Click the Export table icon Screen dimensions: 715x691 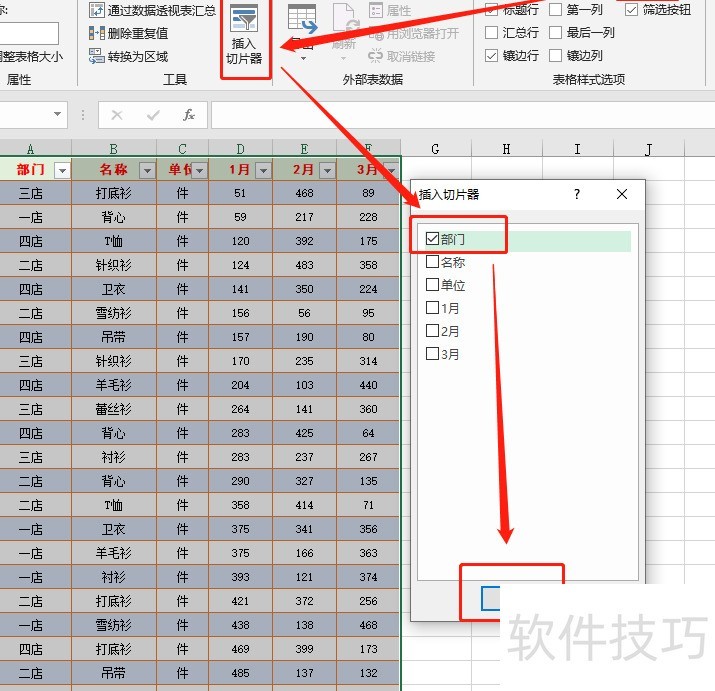[302, 21]
